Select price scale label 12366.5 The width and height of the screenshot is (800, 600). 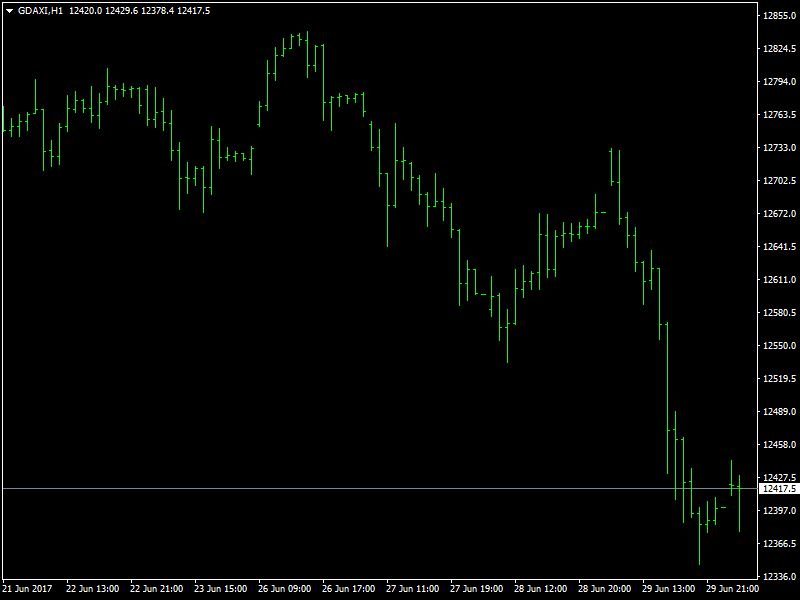coord(779,544)
